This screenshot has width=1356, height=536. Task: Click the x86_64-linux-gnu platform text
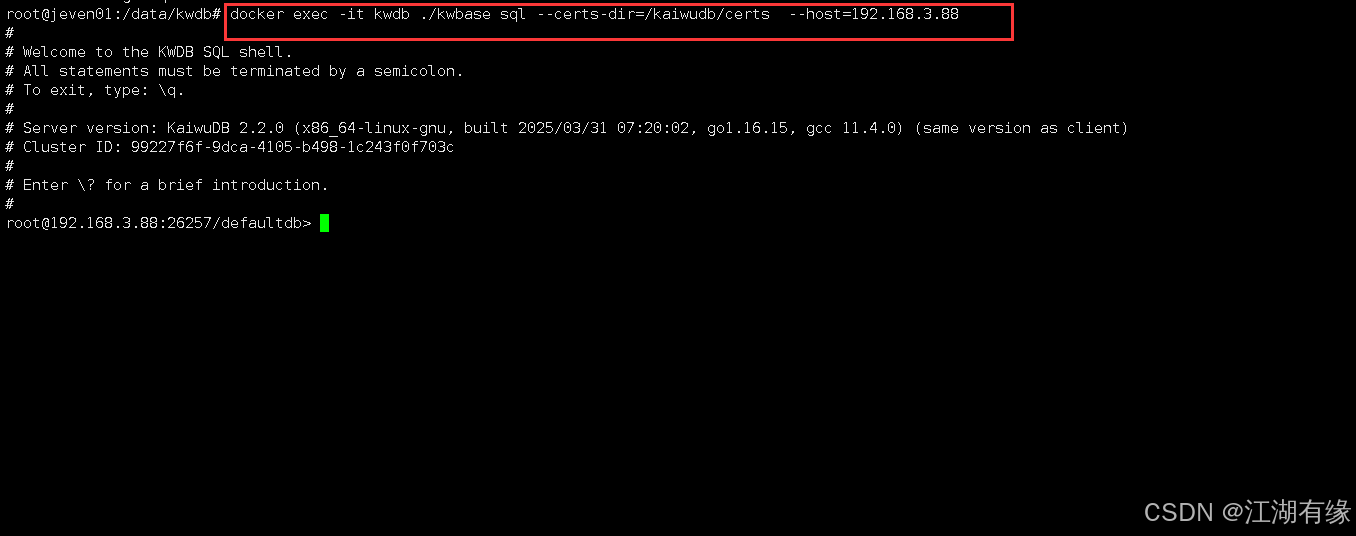[374, 128]
